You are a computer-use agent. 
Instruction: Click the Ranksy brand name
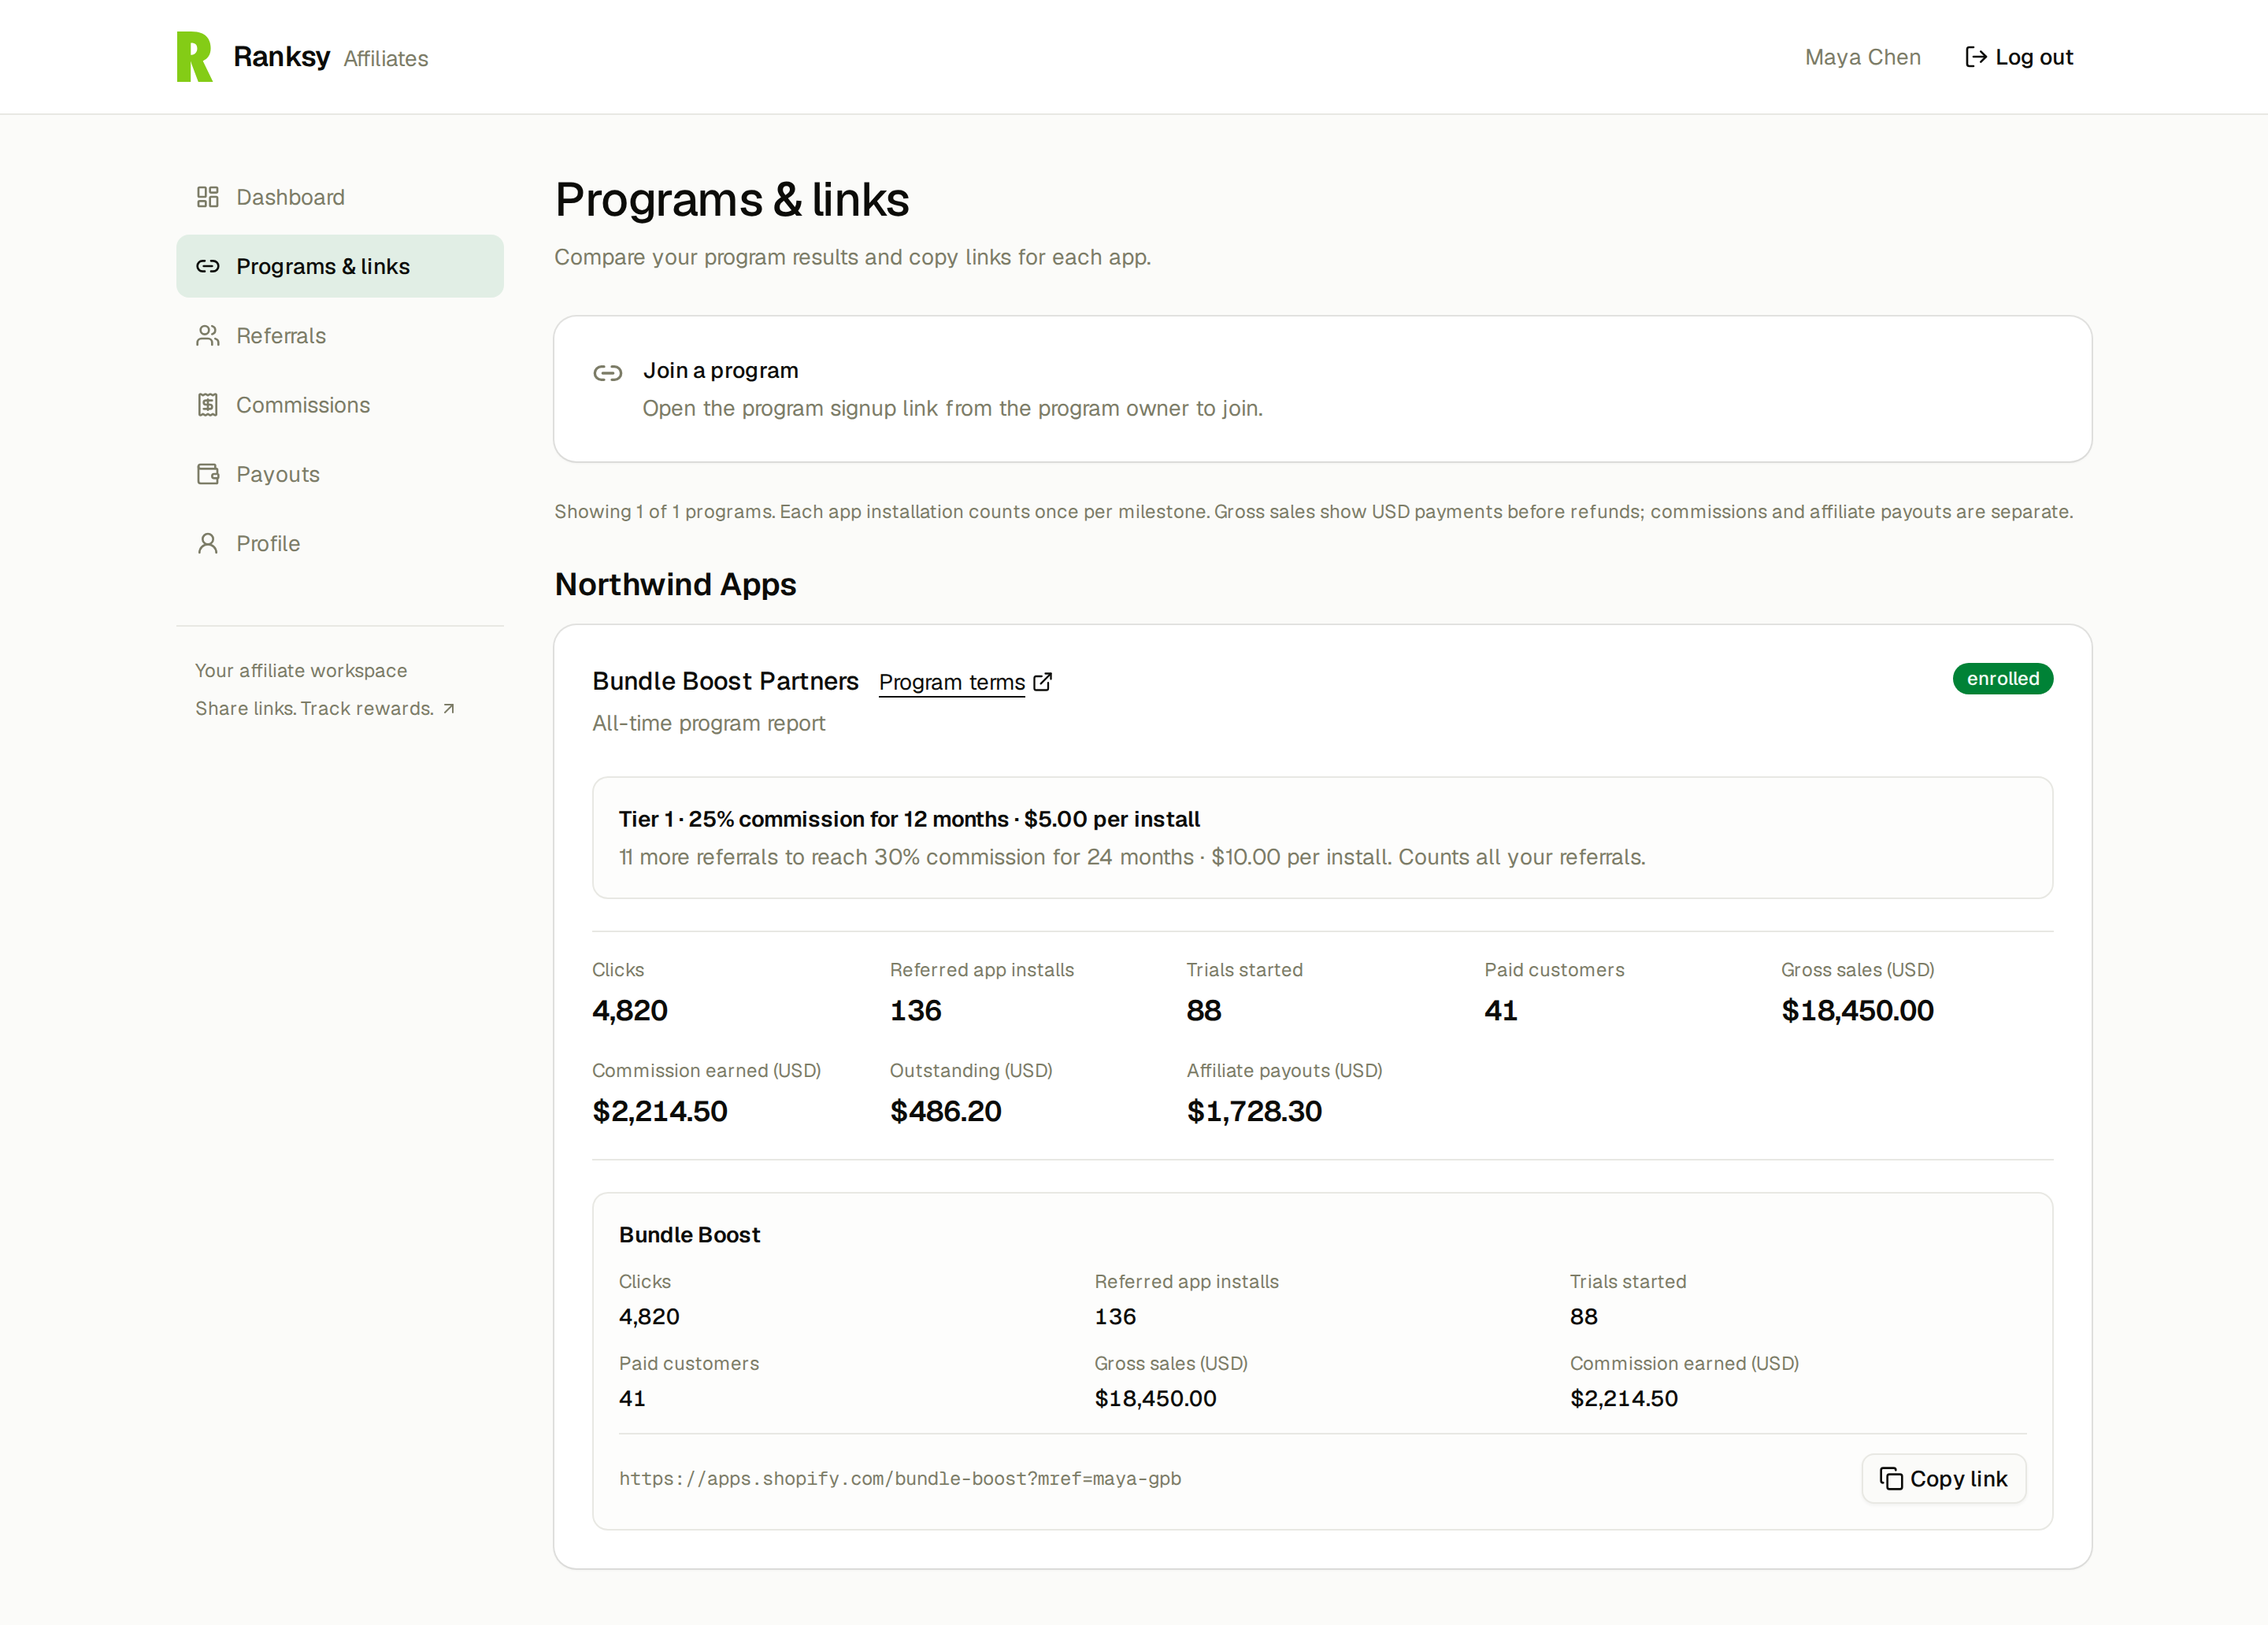pos(281,57)
